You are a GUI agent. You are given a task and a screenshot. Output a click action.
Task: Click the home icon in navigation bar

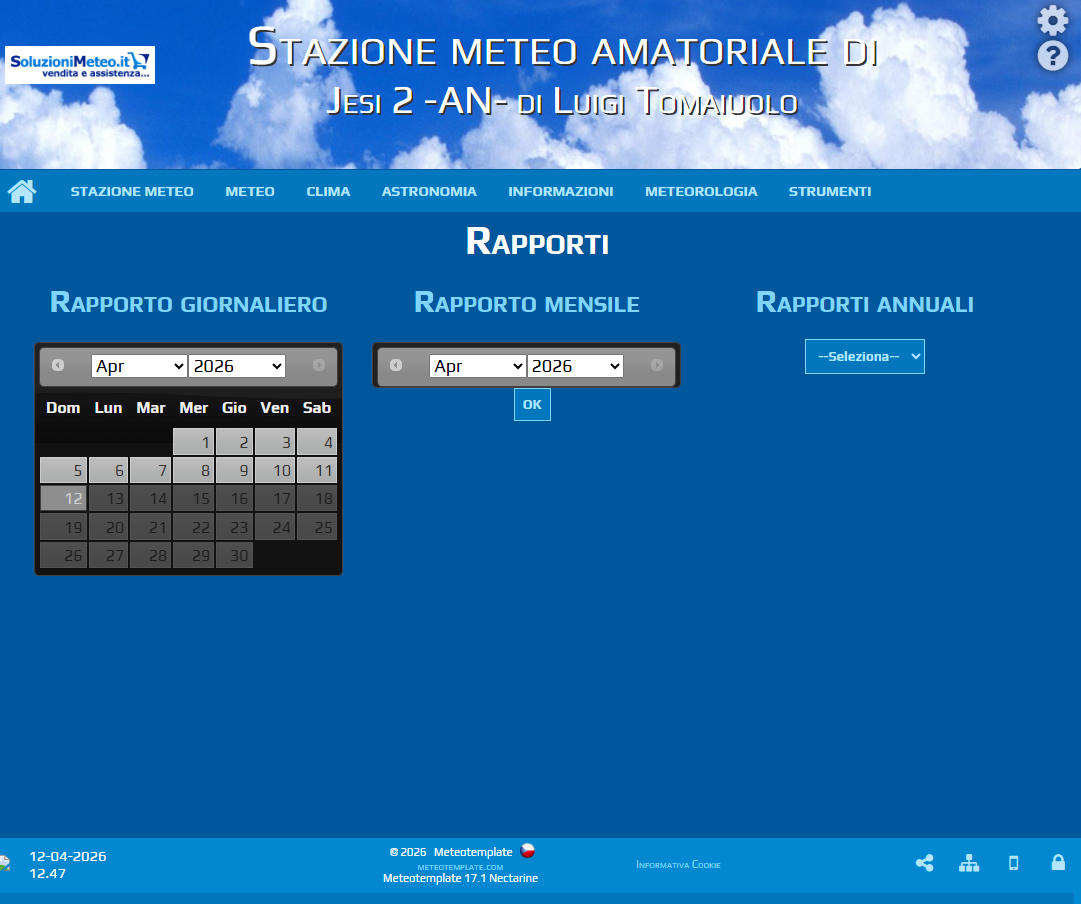coord(22,191)
